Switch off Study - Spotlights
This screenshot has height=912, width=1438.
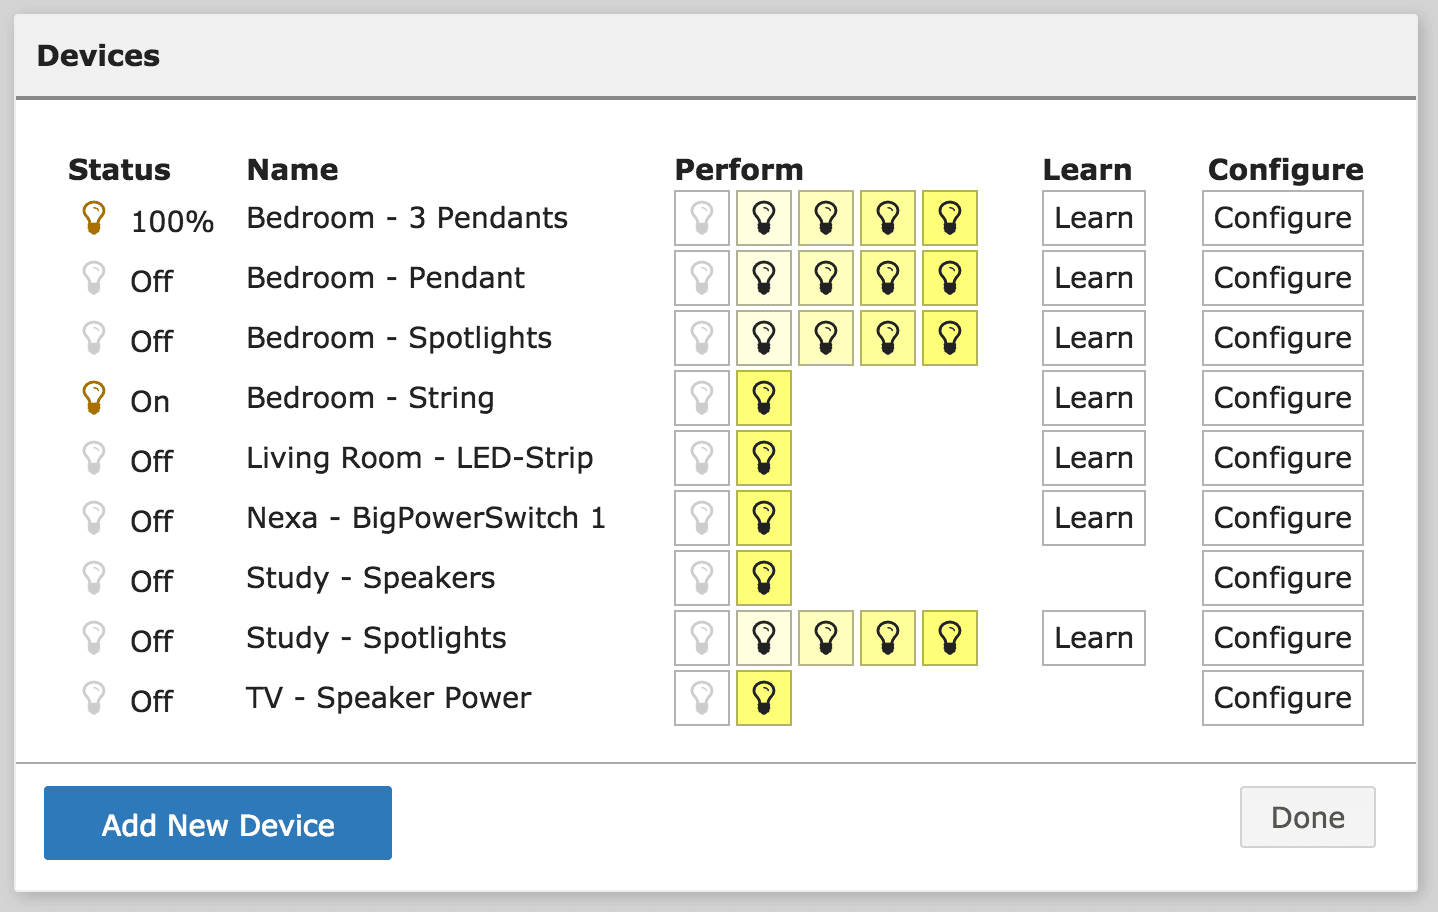(x=701, y=638)
